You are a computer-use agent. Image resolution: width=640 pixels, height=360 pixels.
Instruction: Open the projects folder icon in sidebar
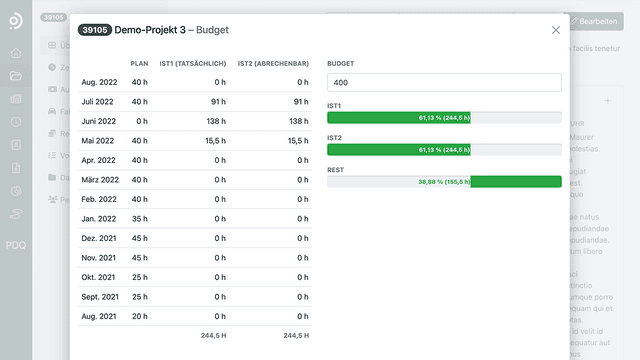point(16,76)
